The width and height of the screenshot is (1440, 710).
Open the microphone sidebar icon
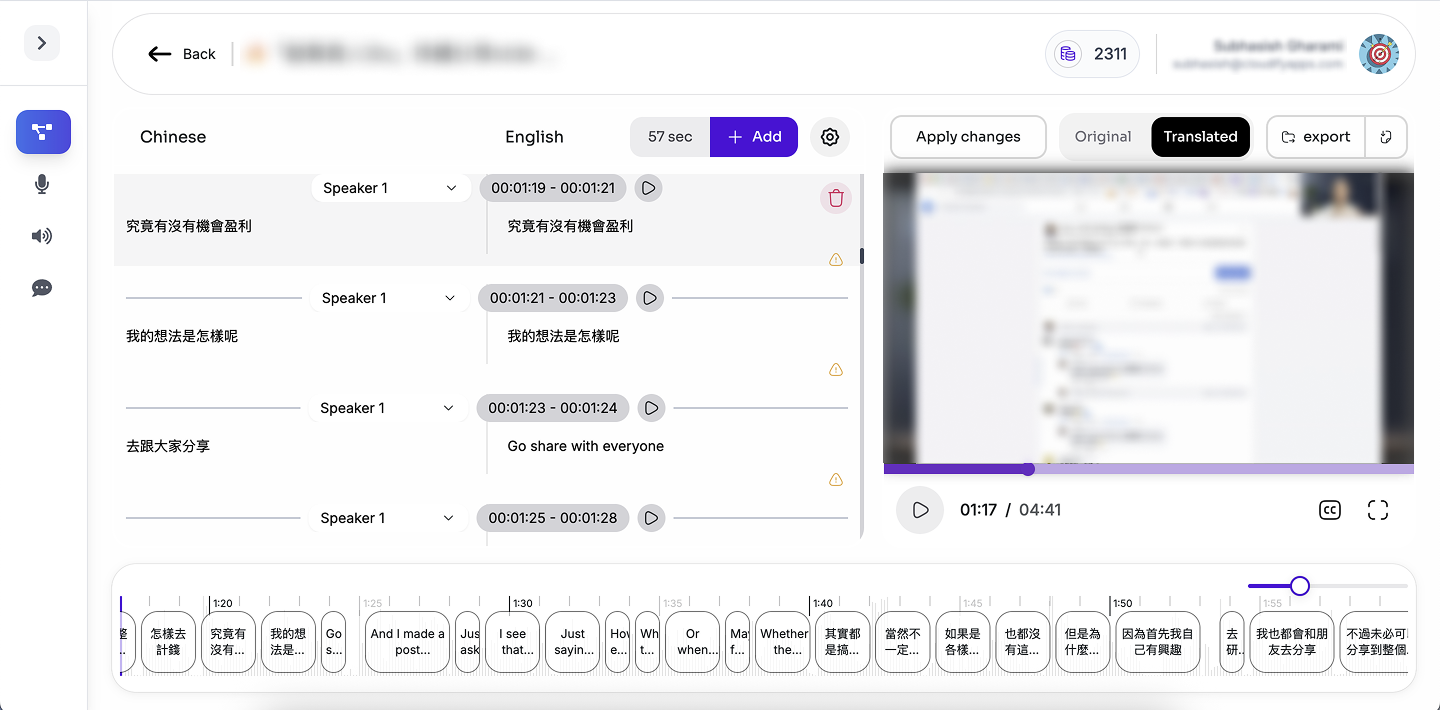[42, 184]
